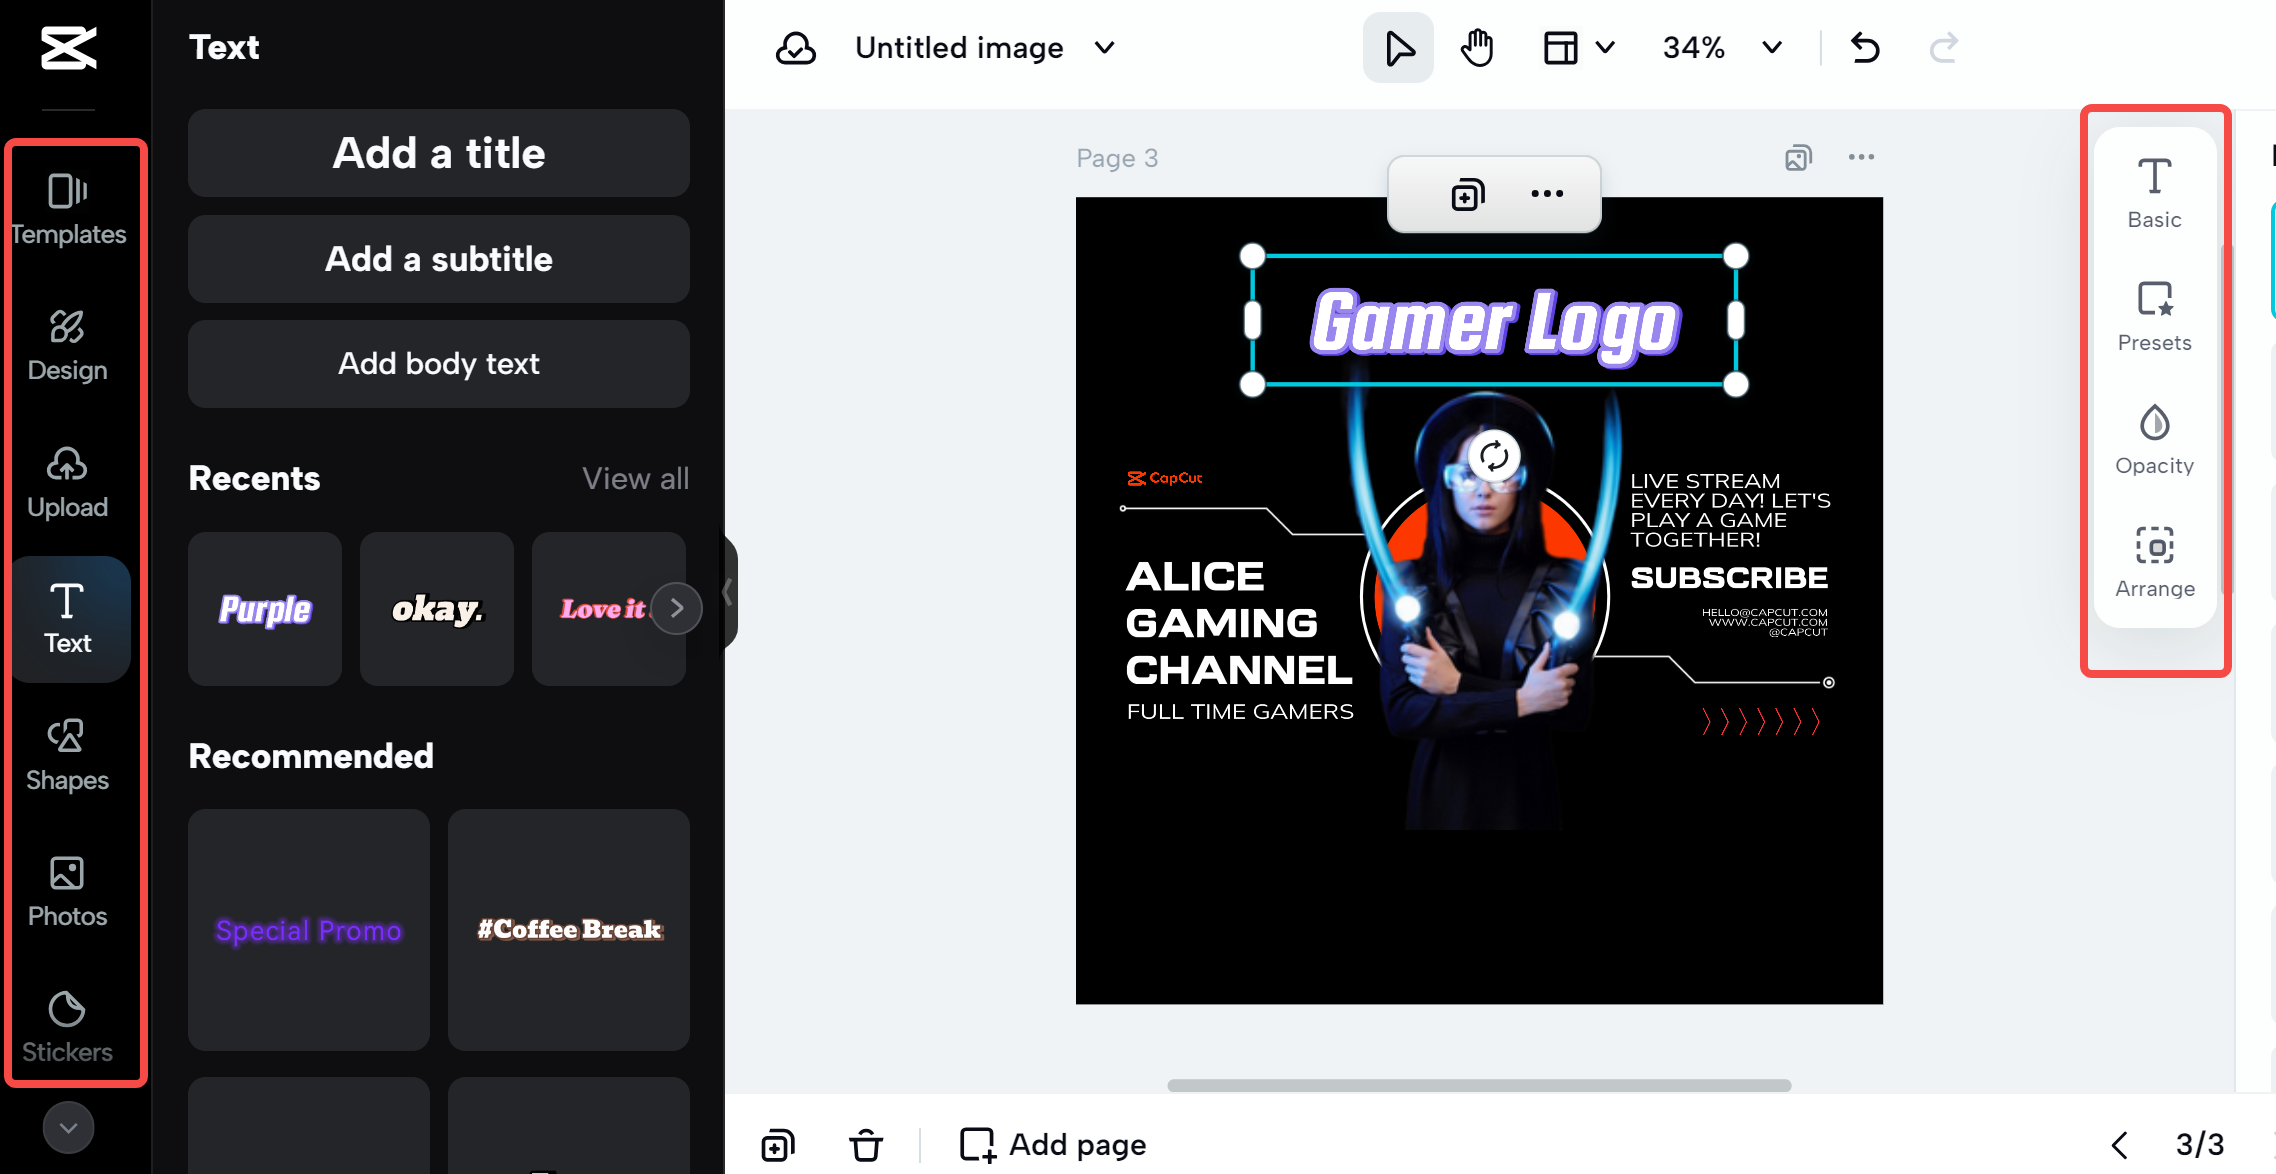Click rotate handle on gamer image

(x=1494, y=456)
